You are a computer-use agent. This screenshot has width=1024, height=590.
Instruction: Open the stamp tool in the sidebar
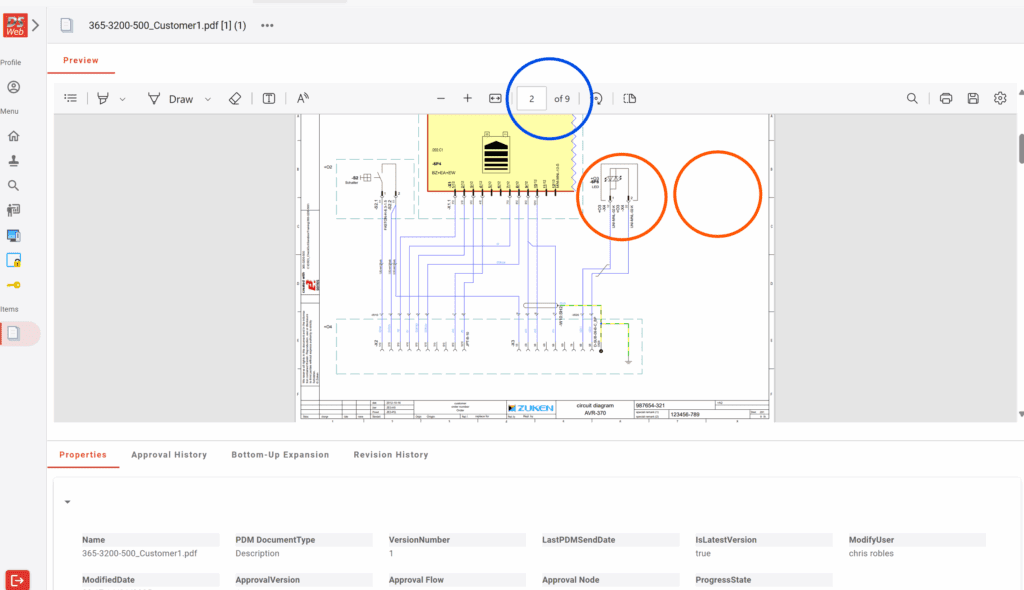point(13,160)
